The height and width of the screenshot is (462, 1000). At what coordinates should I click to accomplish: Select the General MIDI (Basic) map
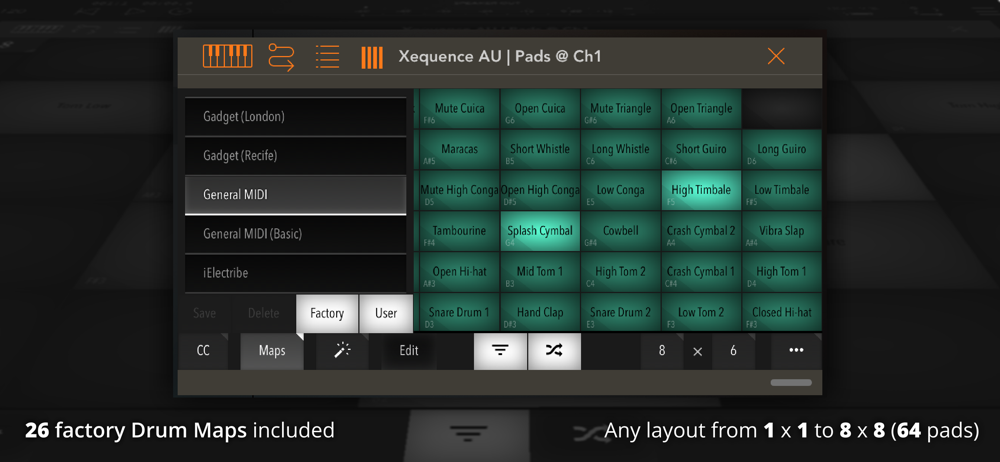pos(295,234)
